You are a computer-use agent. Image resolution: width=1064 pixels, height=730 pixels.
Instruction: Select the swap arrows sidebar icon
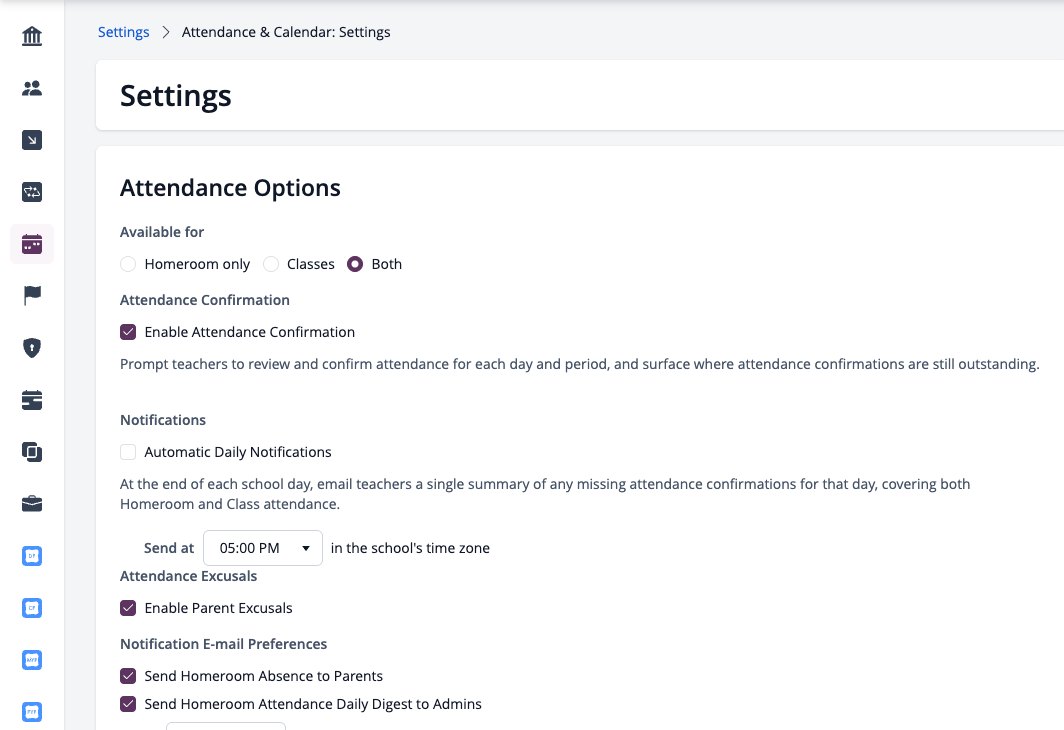tap(32, 192)
